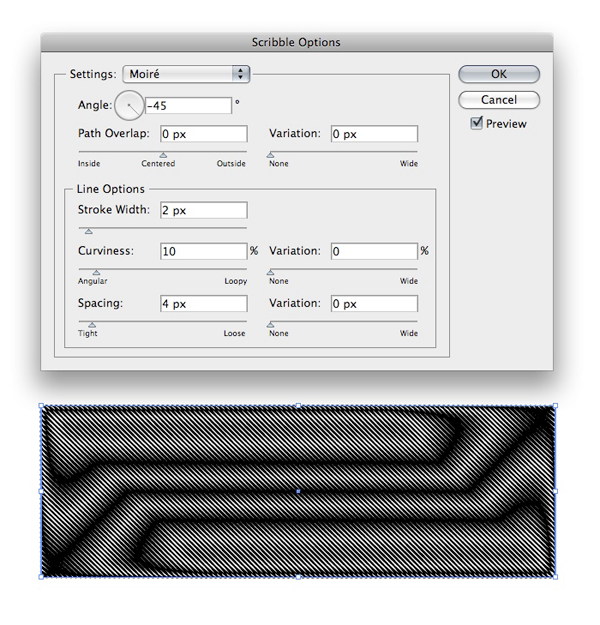Click the Spacing Variation slider handle
The height and width of the screenshot is (625, 600).
coord(271,324)
